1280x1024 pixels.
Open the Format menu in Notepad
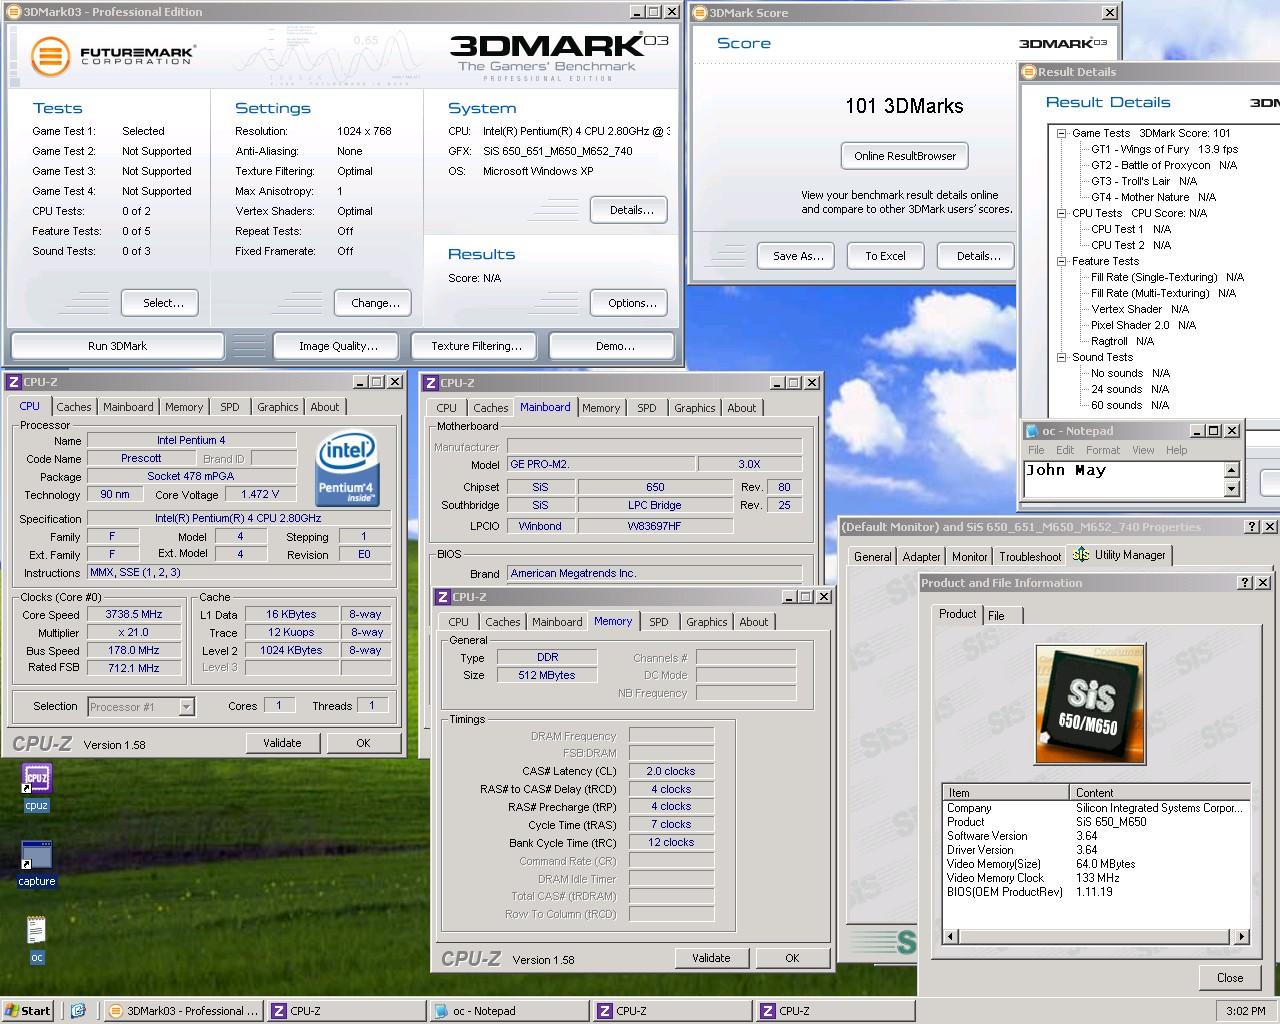[x=1103, y=450]
